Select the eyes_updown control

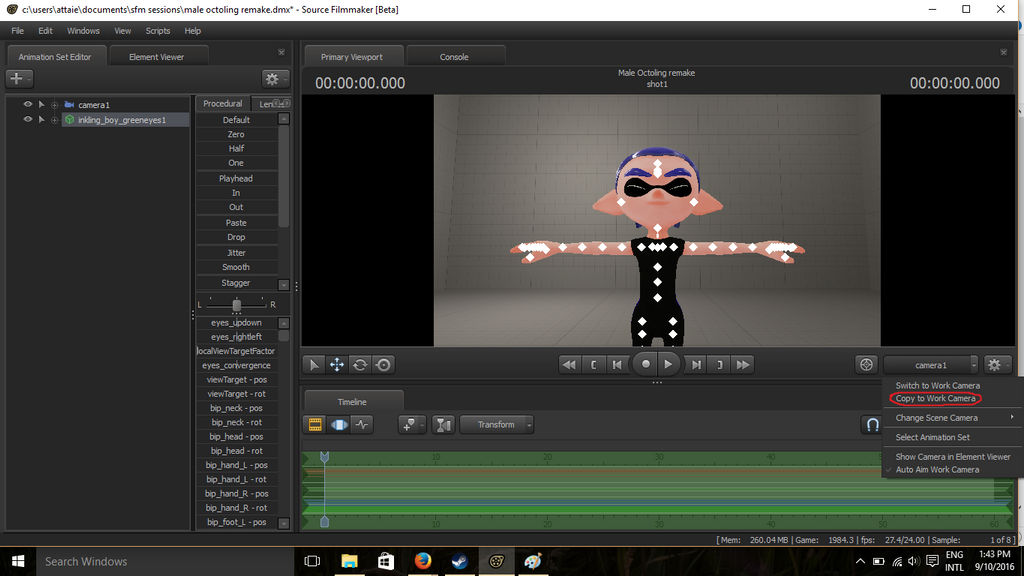pos(236,323)
